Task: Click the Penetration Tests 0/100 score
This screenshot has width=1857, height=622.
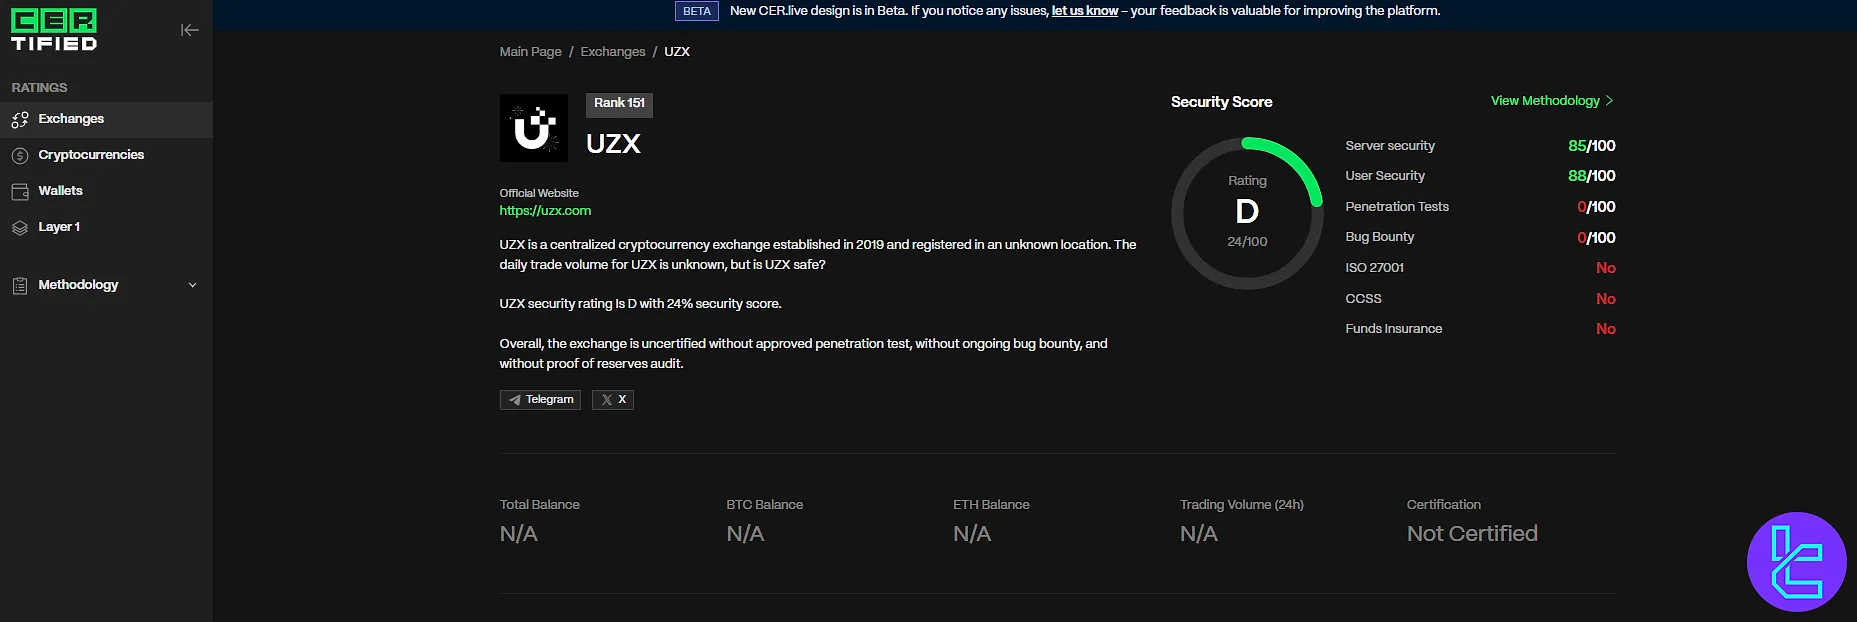Action: pos(1596,207)
